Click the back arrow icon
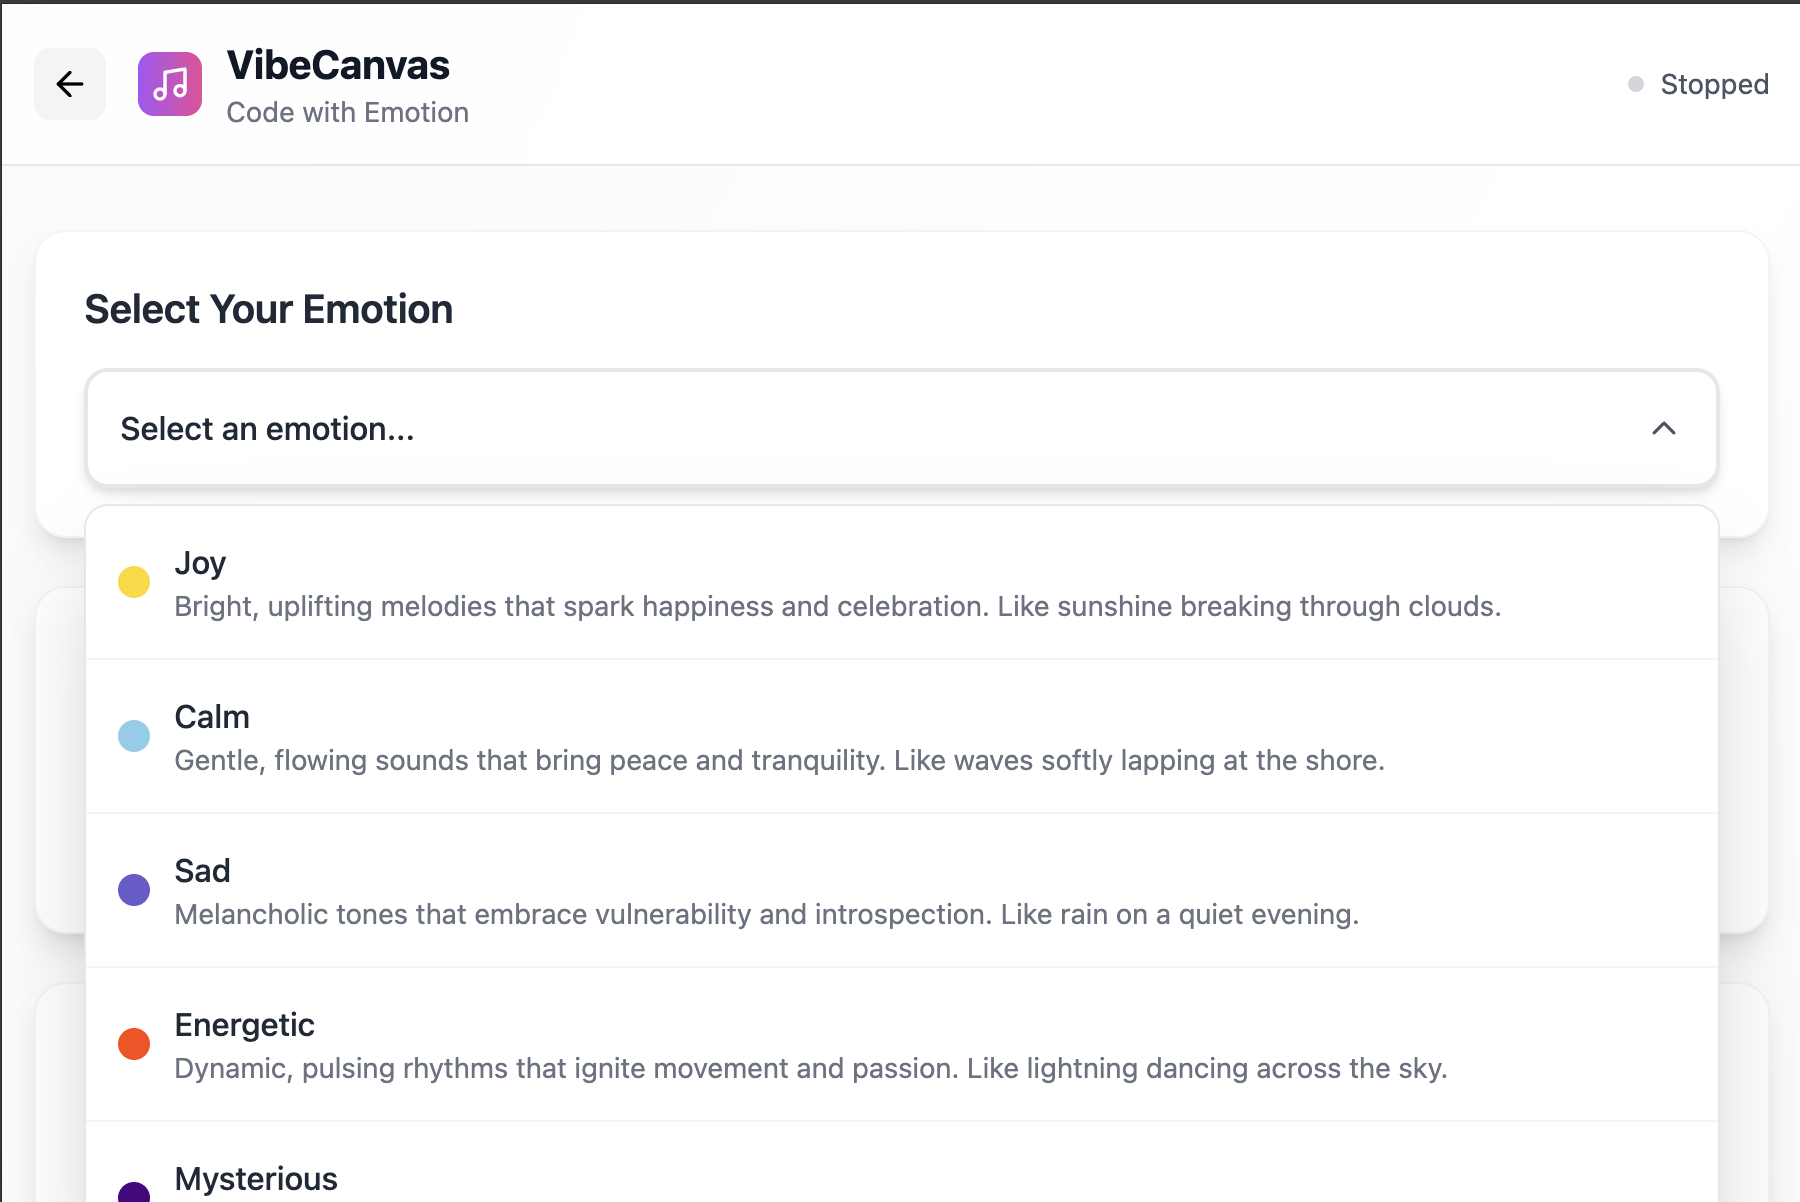This screenshot has width=1800, height=1202. click(x=69, y=84)
